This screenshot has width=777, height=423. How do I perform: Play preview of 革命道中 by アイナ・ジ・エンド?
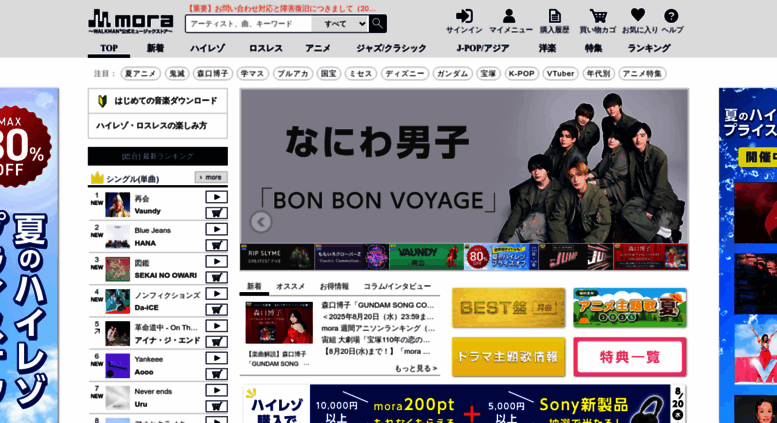217,326
